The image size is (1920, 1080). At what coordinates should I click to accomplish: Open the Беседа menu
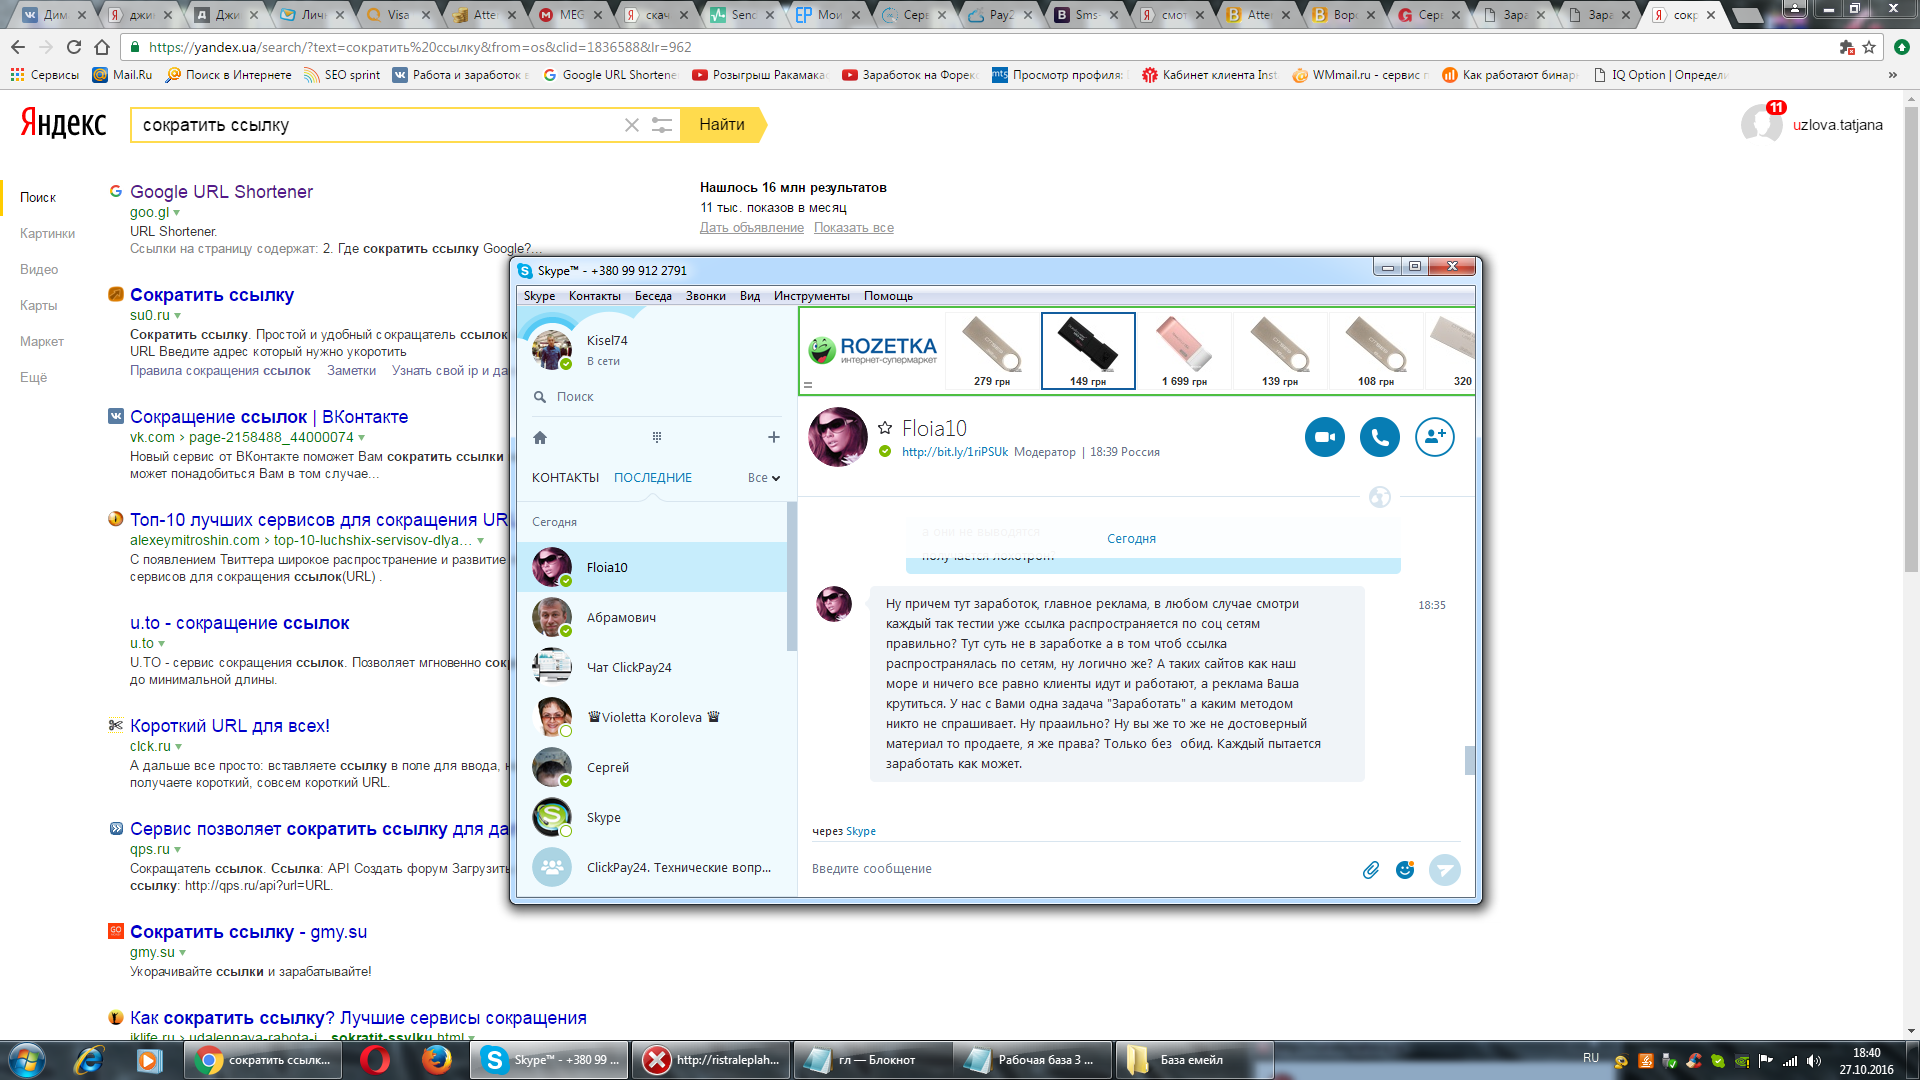coord(653,296)
